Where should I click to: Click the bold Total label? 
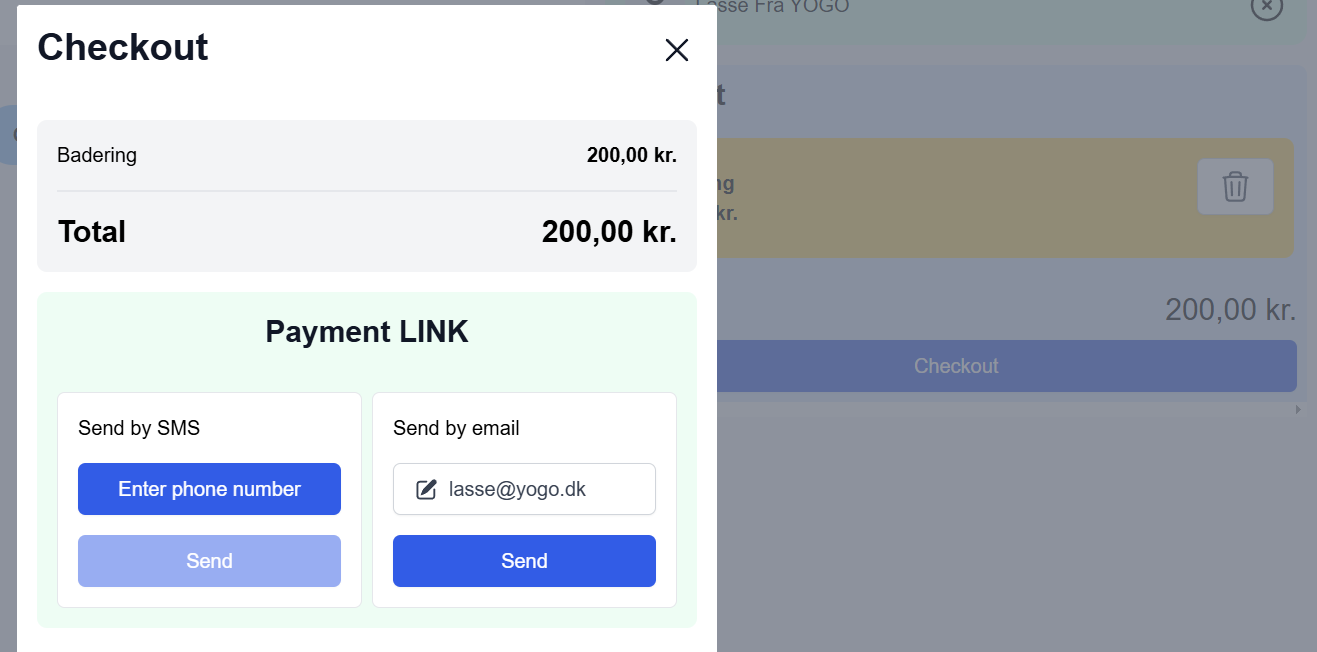pyautogui.click(x=92, y=232)
